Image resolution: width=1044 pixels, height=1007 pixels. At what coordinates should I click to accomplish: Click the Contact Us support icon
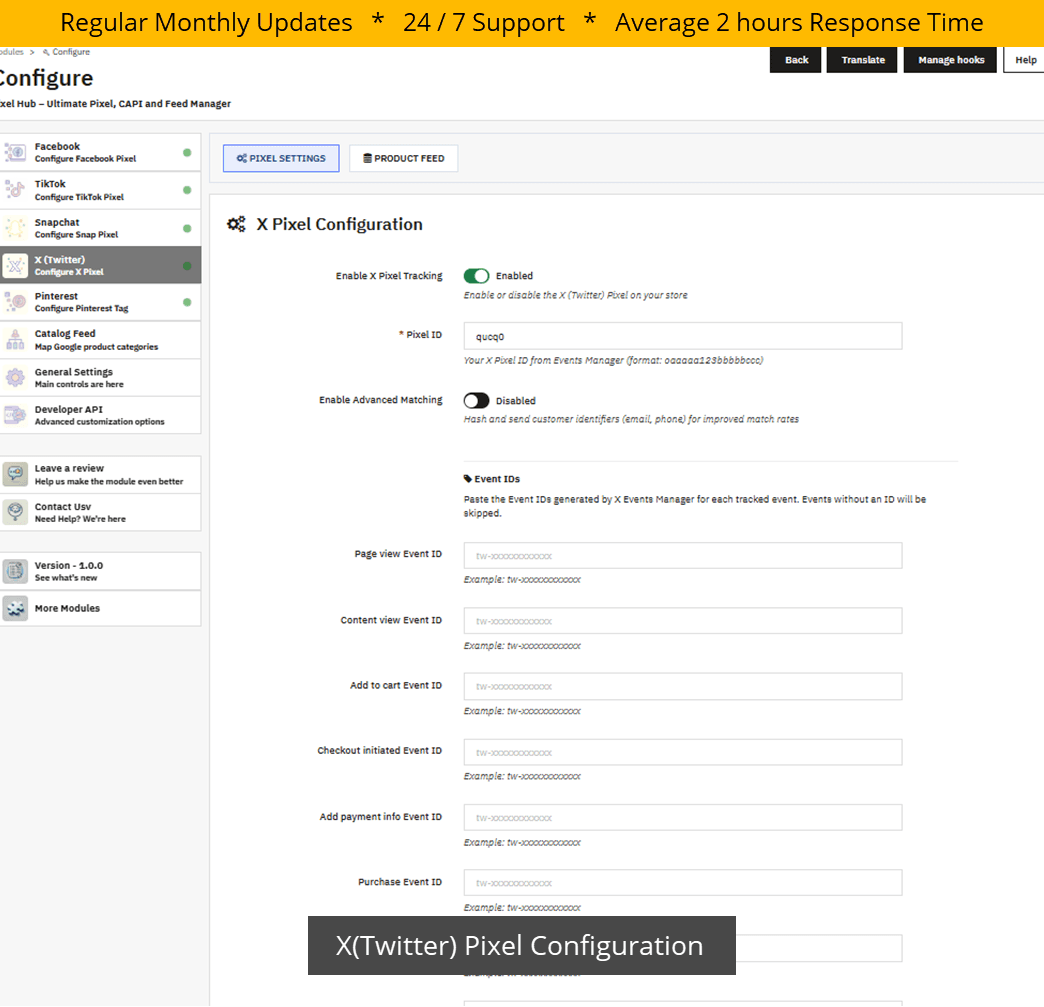[x=15, y=512]
